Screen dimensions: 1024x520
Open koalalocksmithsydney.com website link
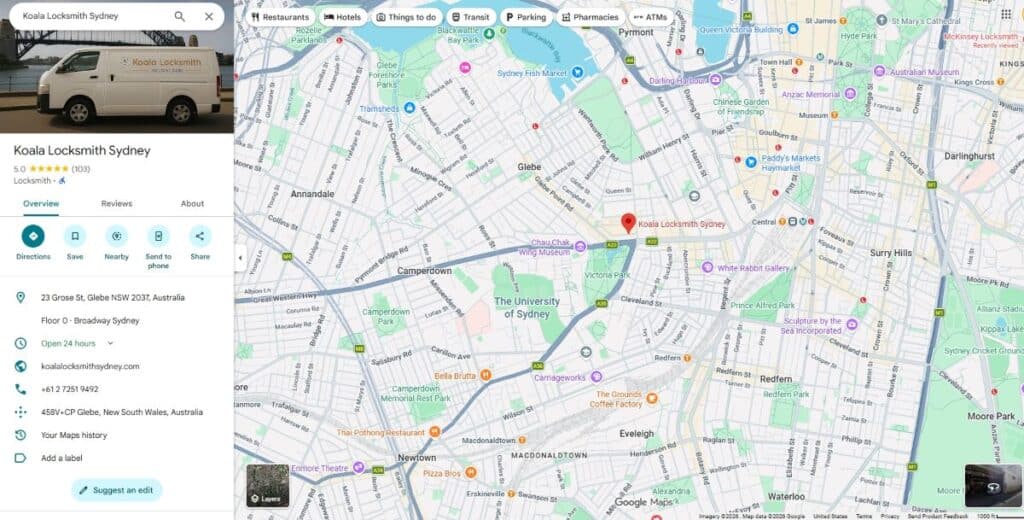click(90, 366)
